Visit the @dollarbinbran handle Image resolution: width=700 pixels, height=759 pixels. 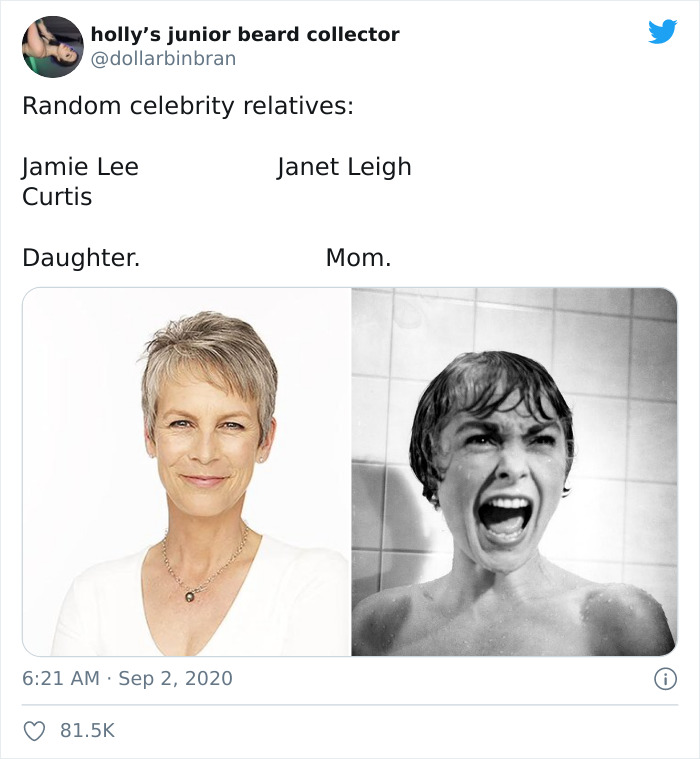(164, 59)
